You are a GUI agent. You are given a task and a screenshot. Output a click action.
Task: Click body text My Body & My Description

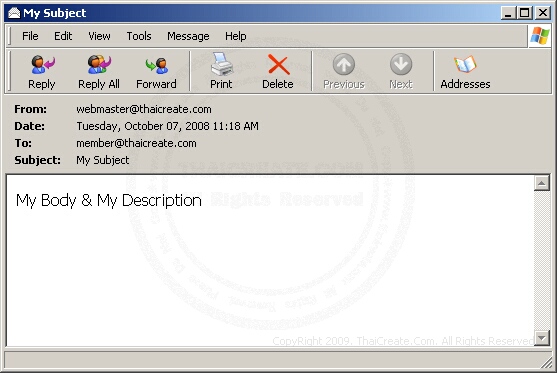[x=109, y=200]
